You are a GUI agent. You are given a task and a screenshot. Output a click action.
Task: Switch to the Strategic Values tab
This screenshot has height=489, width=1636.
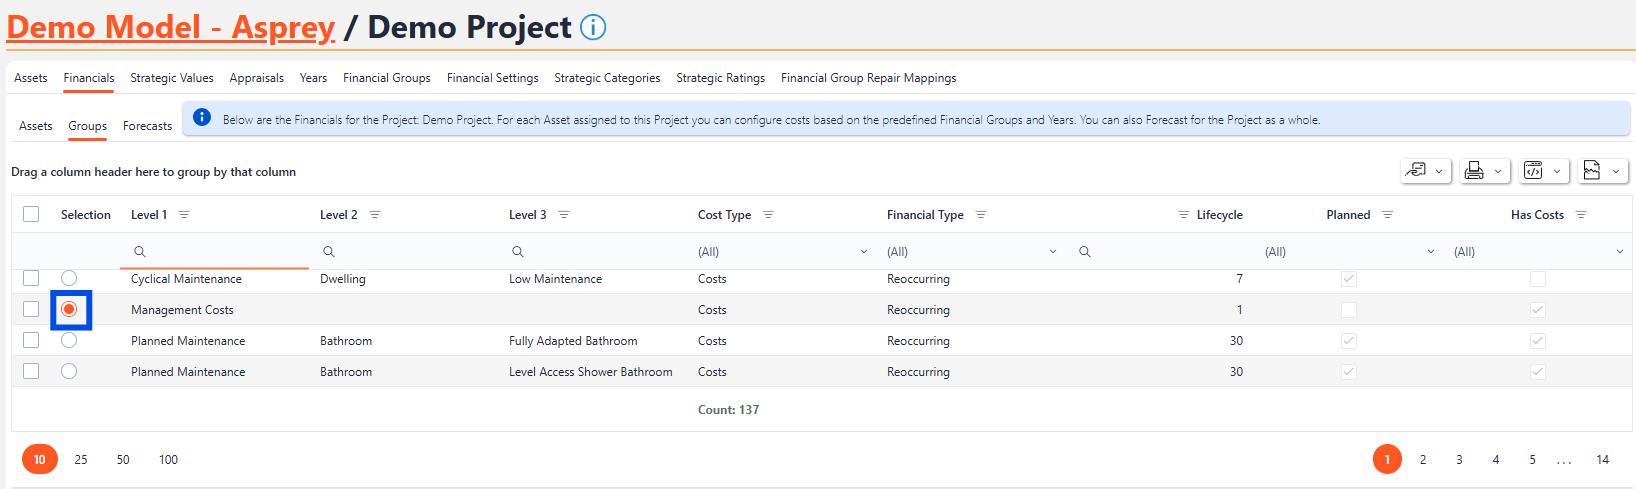172,78
